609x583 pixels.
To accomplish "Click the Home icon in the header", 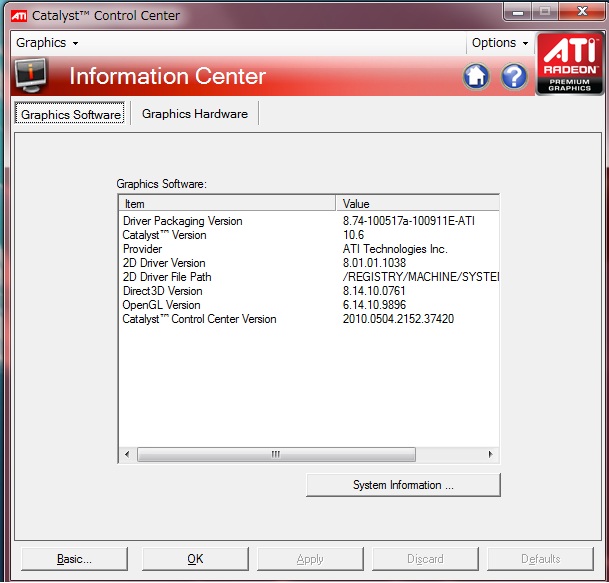I will [477, 76].
